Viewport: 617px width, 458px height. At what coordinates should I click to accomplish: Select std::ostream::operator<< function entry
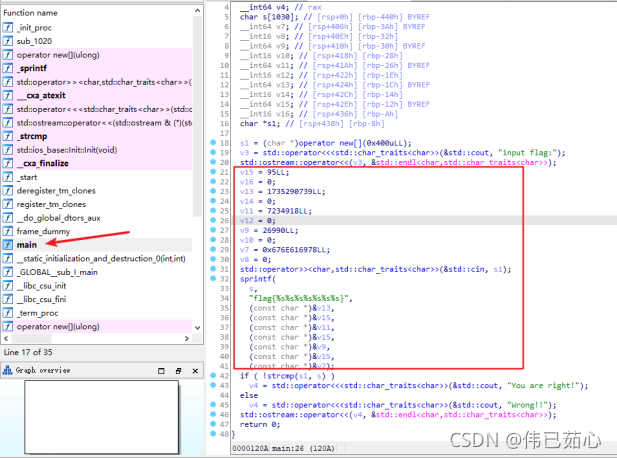(104, 123)
